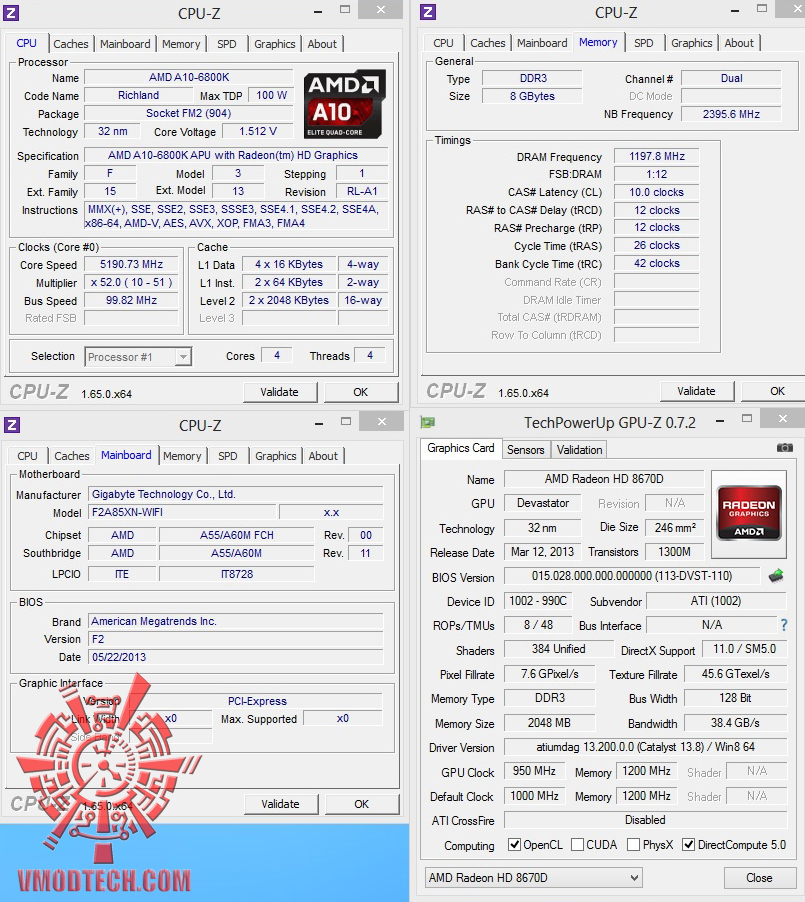Open About tab in top-left CPU-Z window
Viewport: 805px width, 902px height.
[322, 44]
